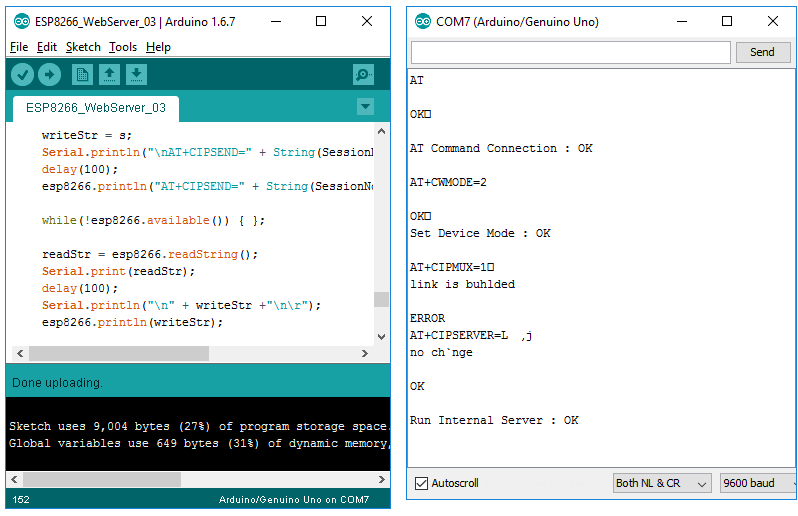The height and width of the screenshot is (516, 798).
Task: Maximize the COM7 serial monitor window
Action: (x=727, y=21)
